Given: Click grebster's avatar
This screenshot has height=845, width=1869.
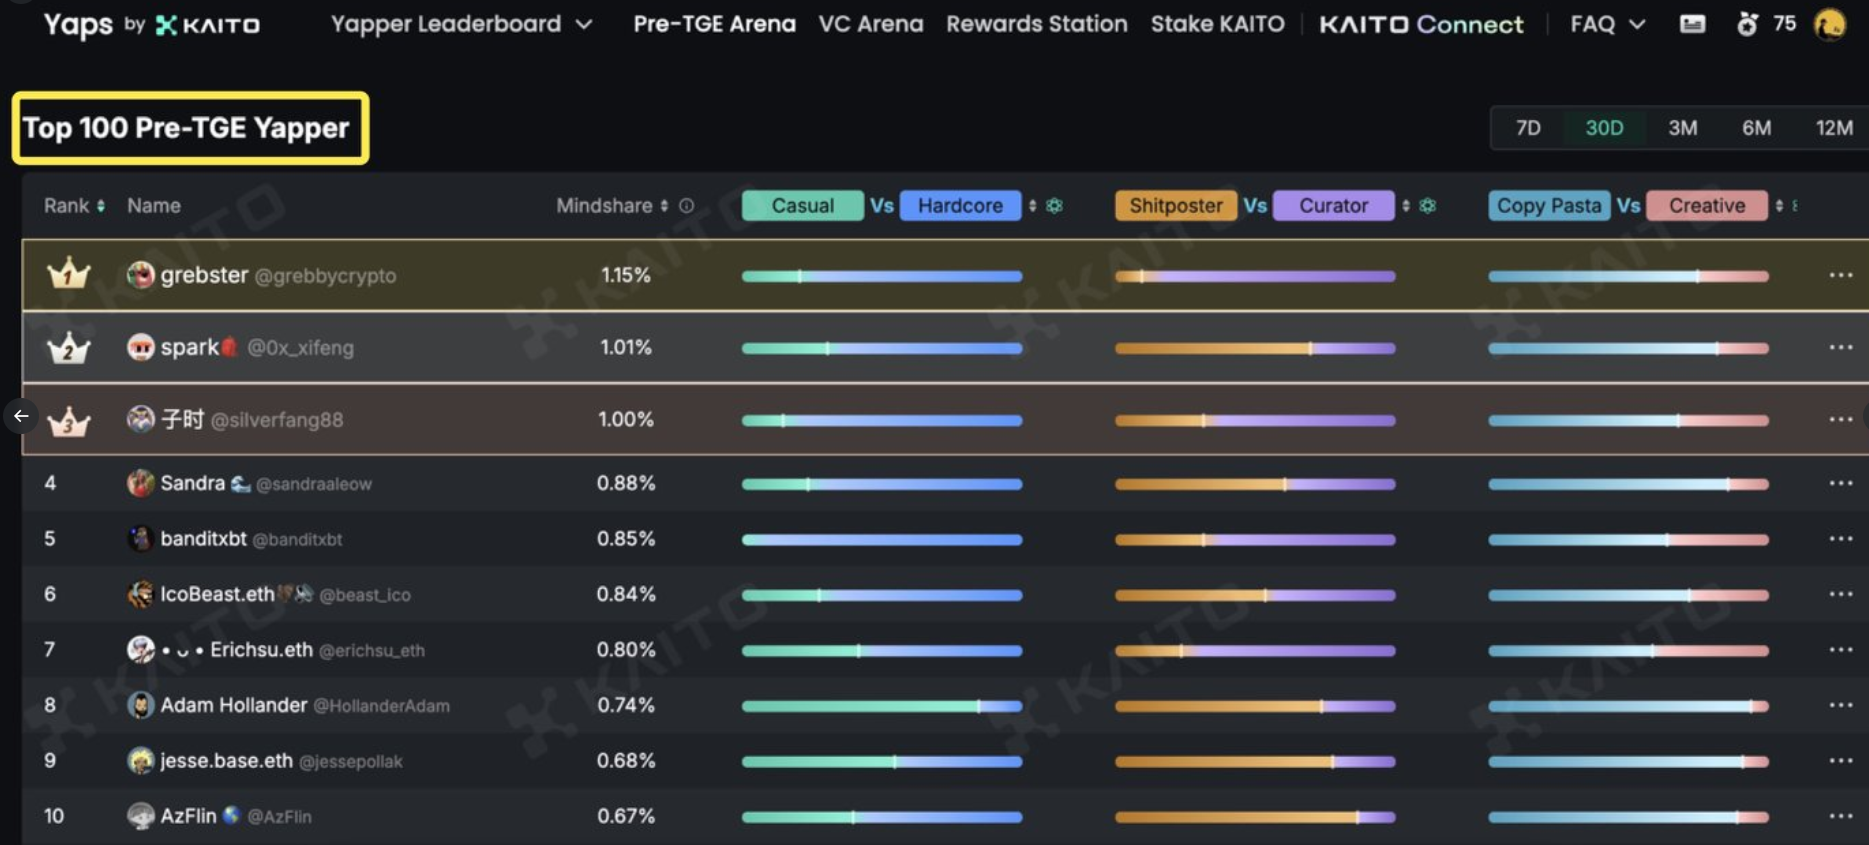Looking at the screenshot, I should coord(141,275).
